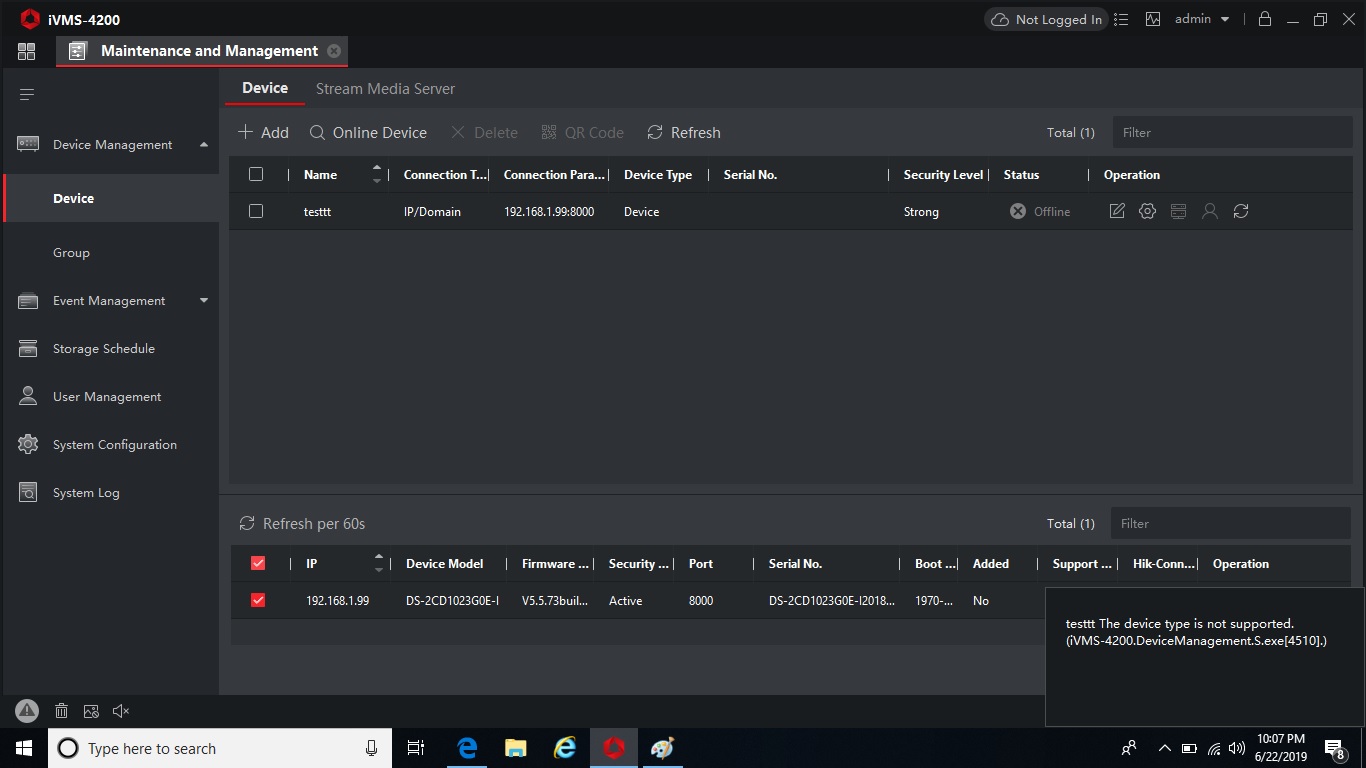Viewport: 1366px width, 768px height.
Task: Click the upper device Filter field
Action: (x=1231, y=132)
